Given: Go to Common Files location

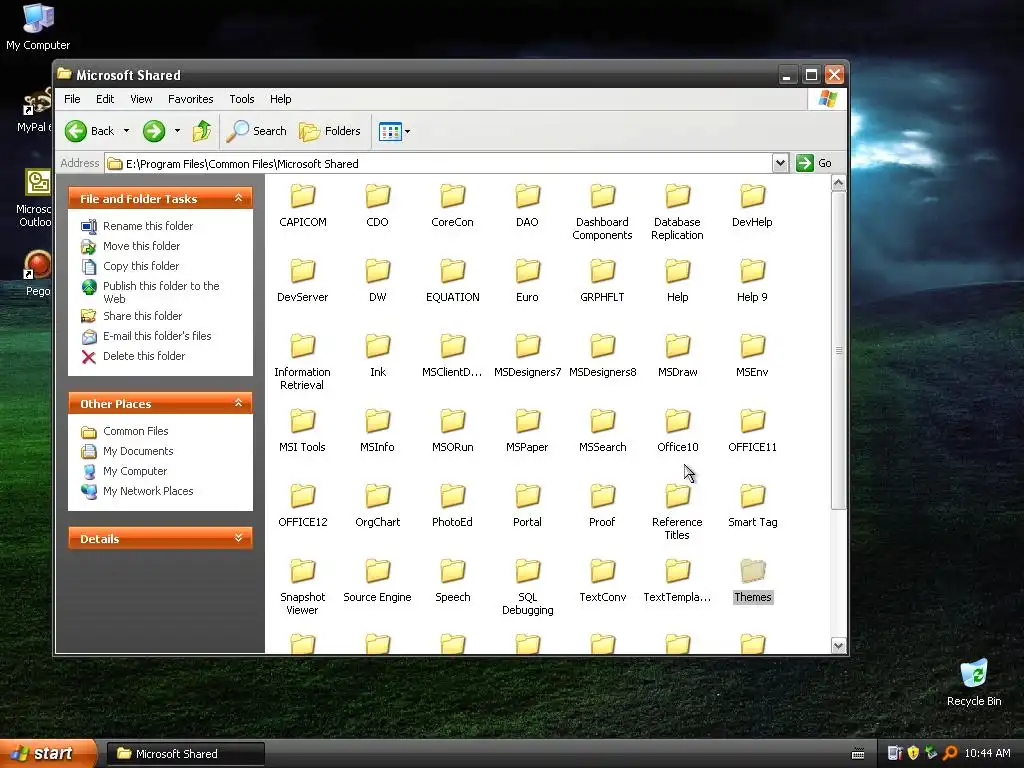Looking at the screenshot, I should 125,431.
